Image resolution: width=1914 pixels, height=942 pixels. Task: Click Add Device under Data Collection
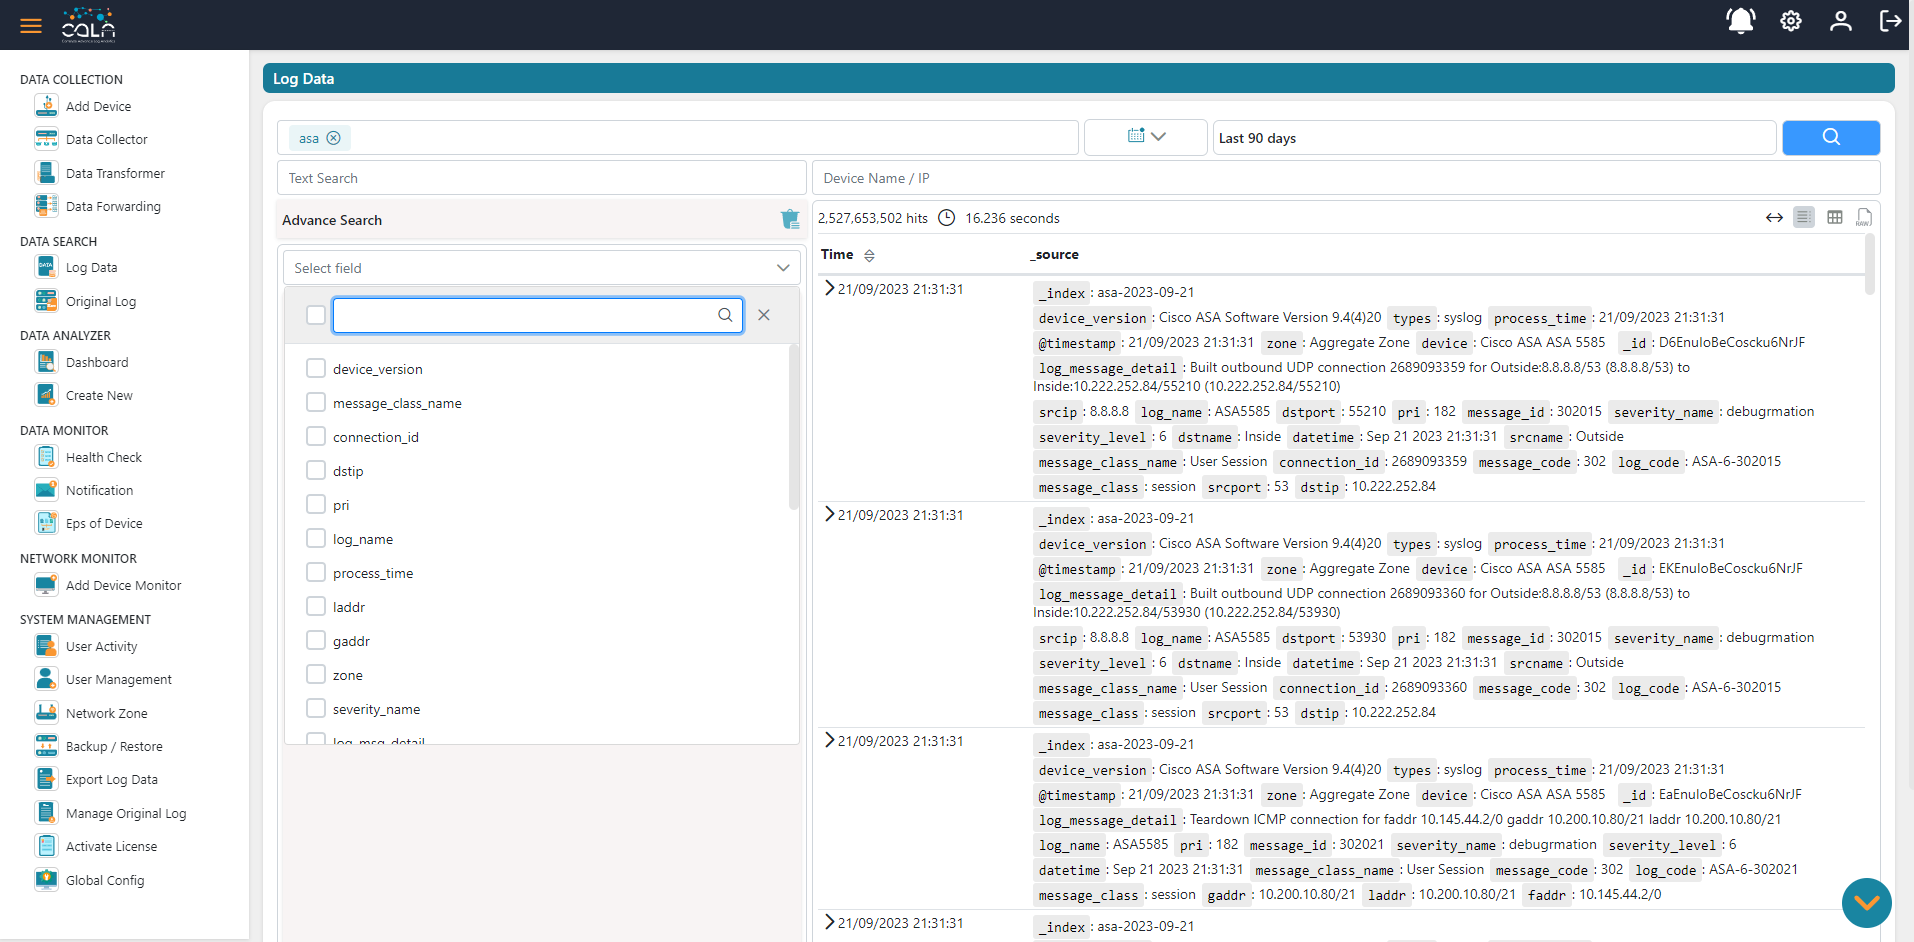(x=46, y=105)
